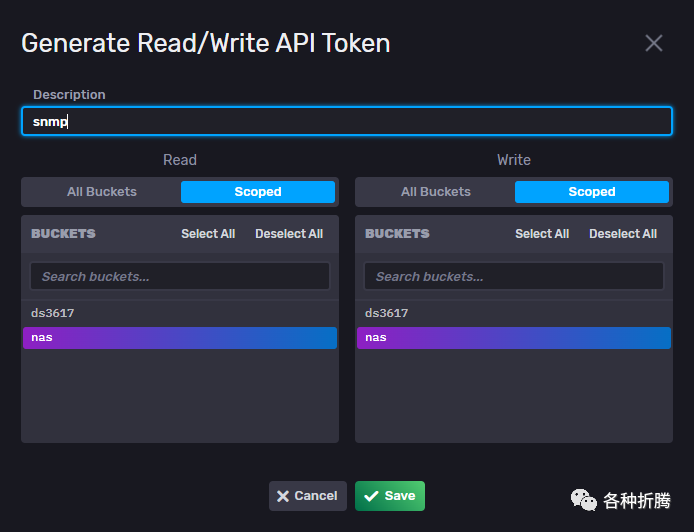The height and width of the screenshot is (532, 694).
Task: Click Deselect All in Write buckets
Action: coord(623,234)
